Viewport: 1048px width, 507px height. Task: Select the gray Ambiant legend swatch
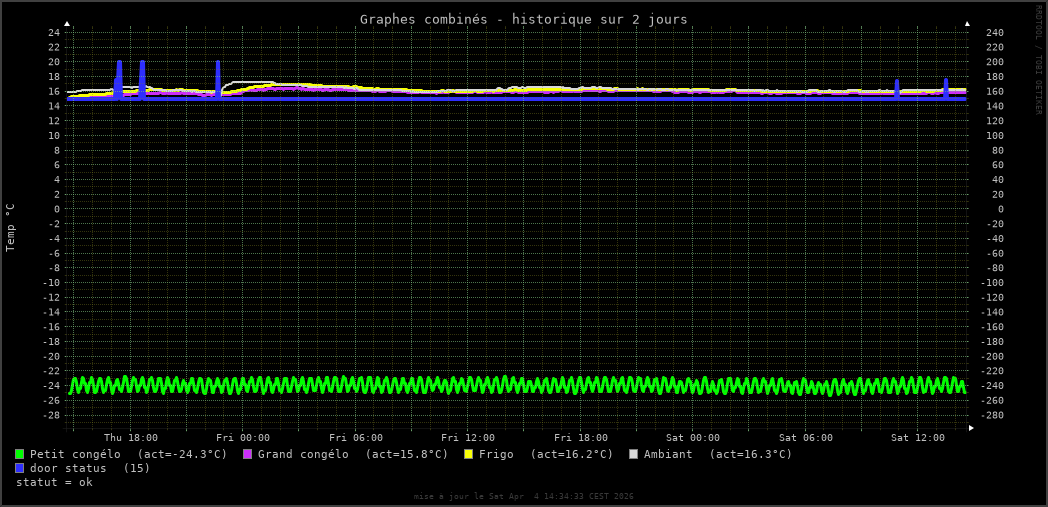tap(633, 454)
